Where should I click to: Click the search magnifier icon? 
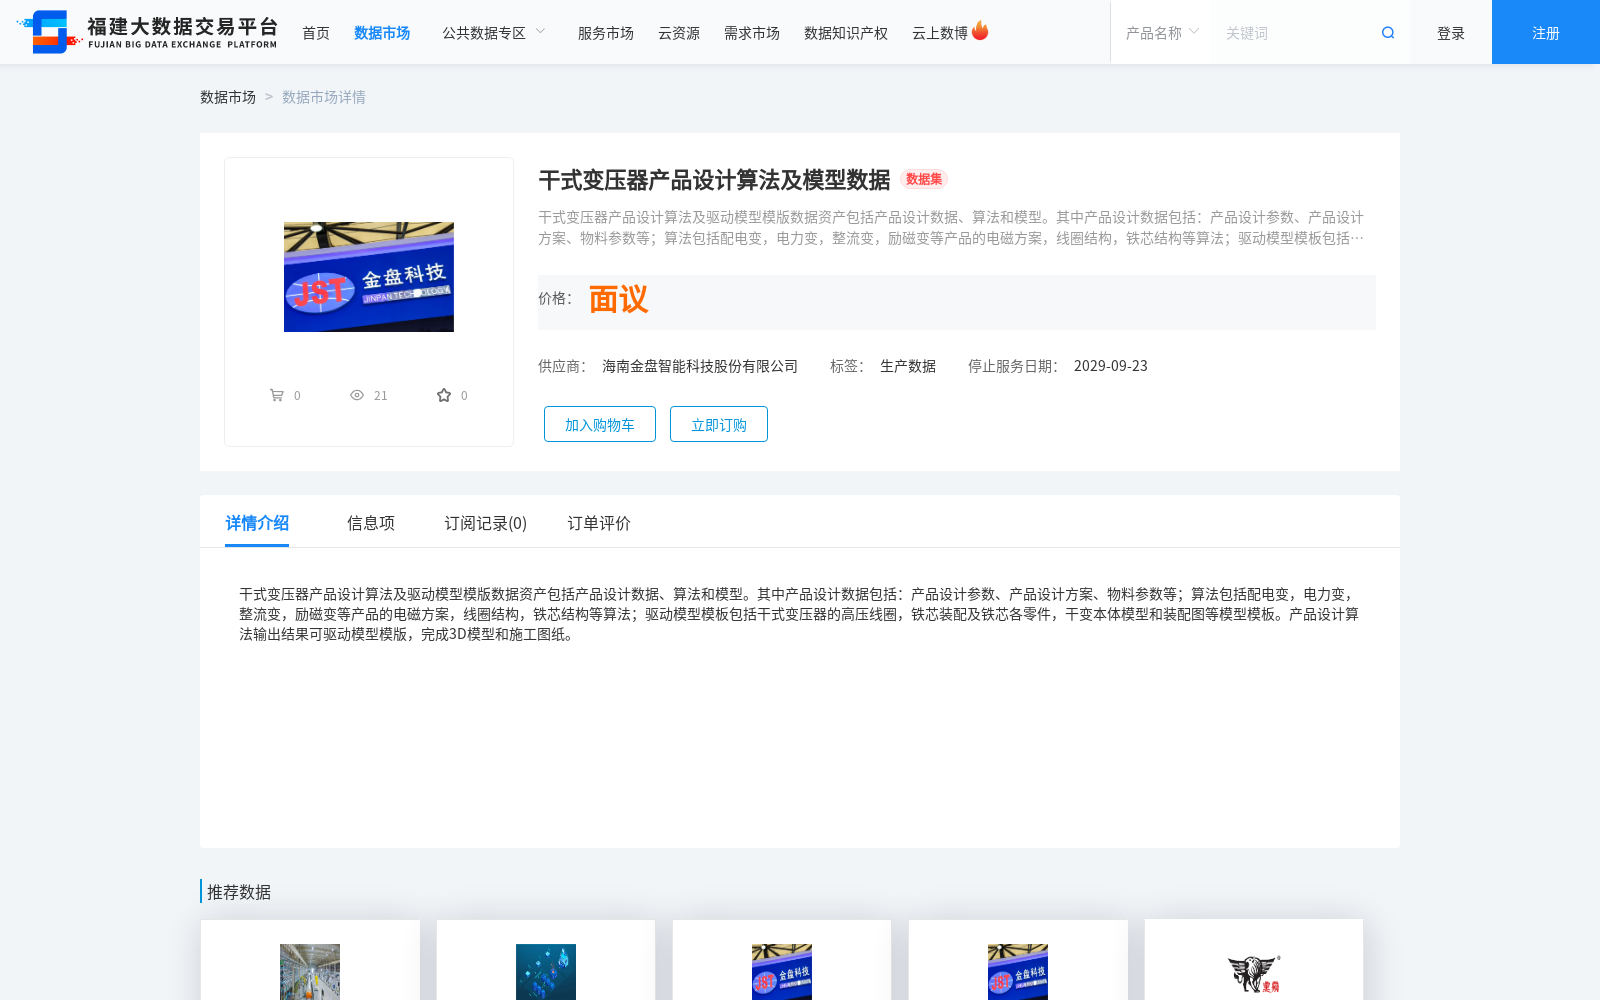point(1388,33)
